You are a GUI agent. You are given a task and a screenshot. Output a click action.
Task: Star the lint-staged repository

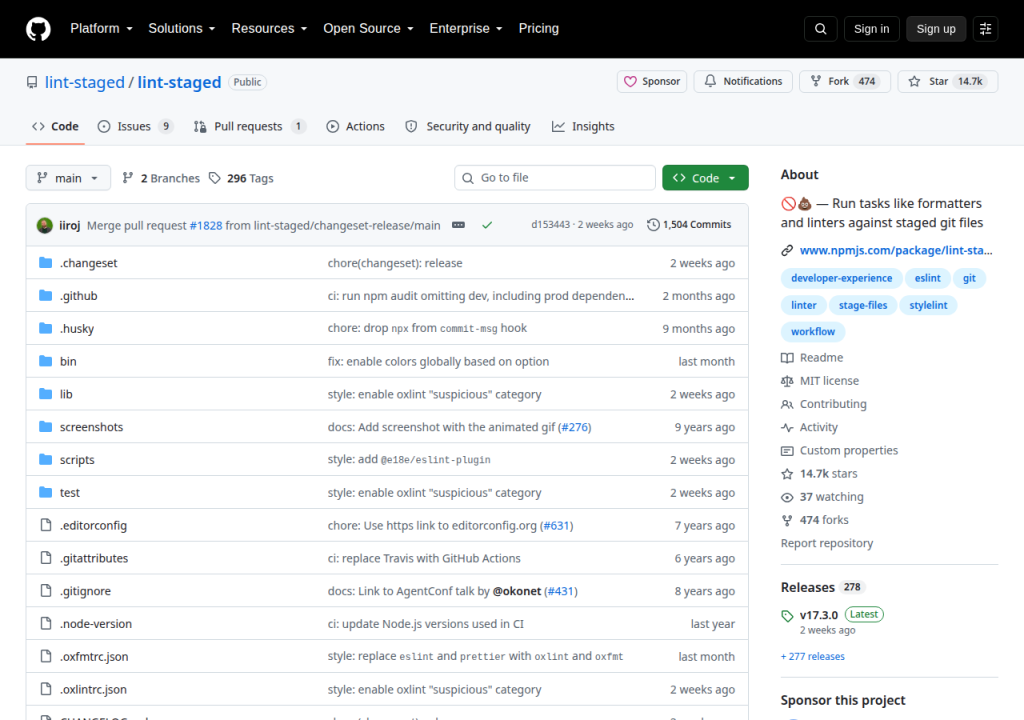(x=948, y=82)
